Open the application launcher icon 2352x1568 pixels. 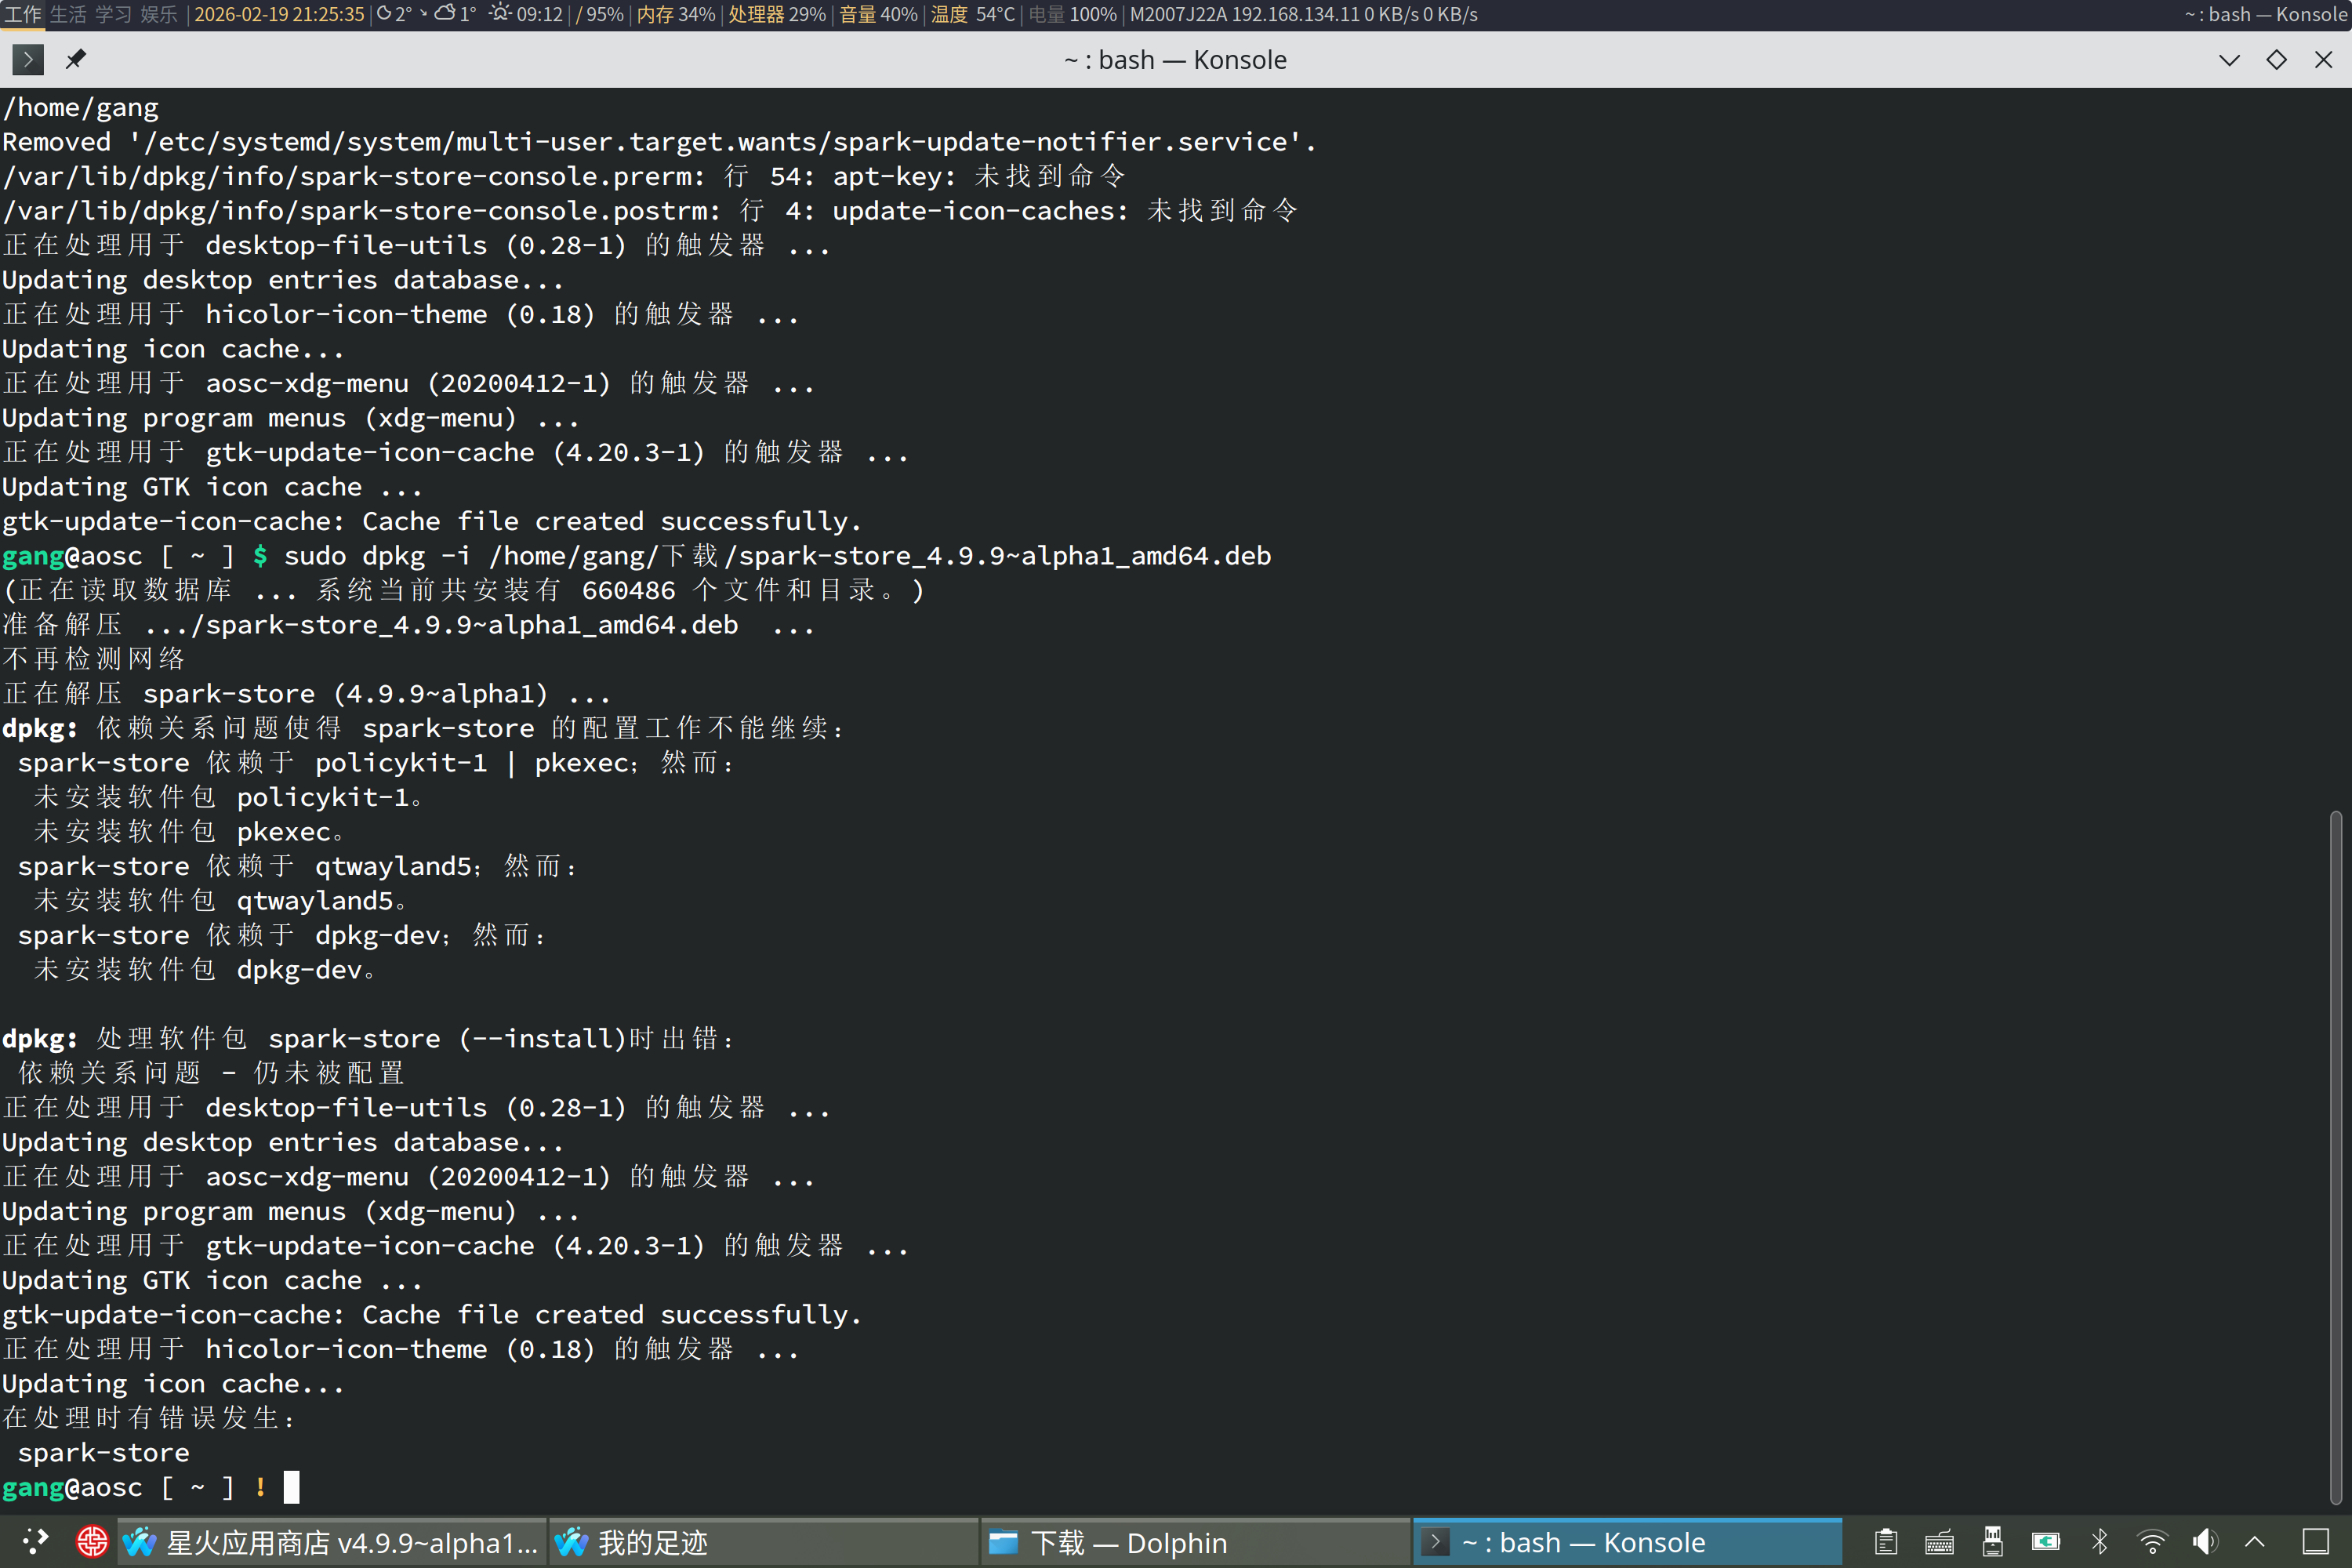coord(35,1542)
